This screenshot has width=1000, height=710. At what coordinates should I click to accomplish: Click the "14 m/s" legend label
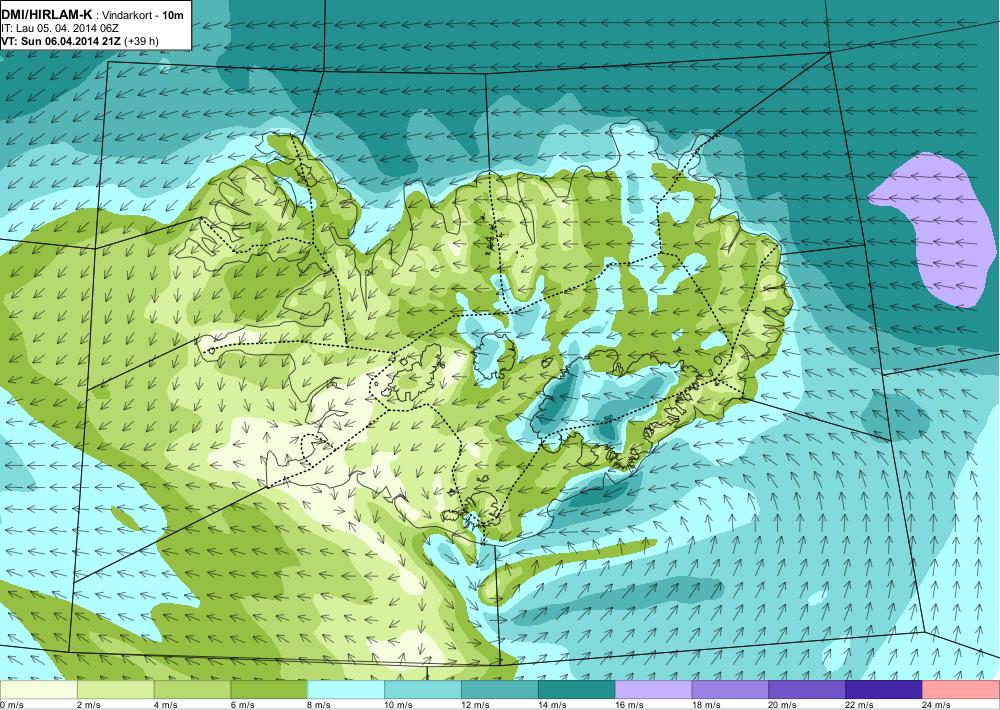pyautogui.click(x=552, y=705)
